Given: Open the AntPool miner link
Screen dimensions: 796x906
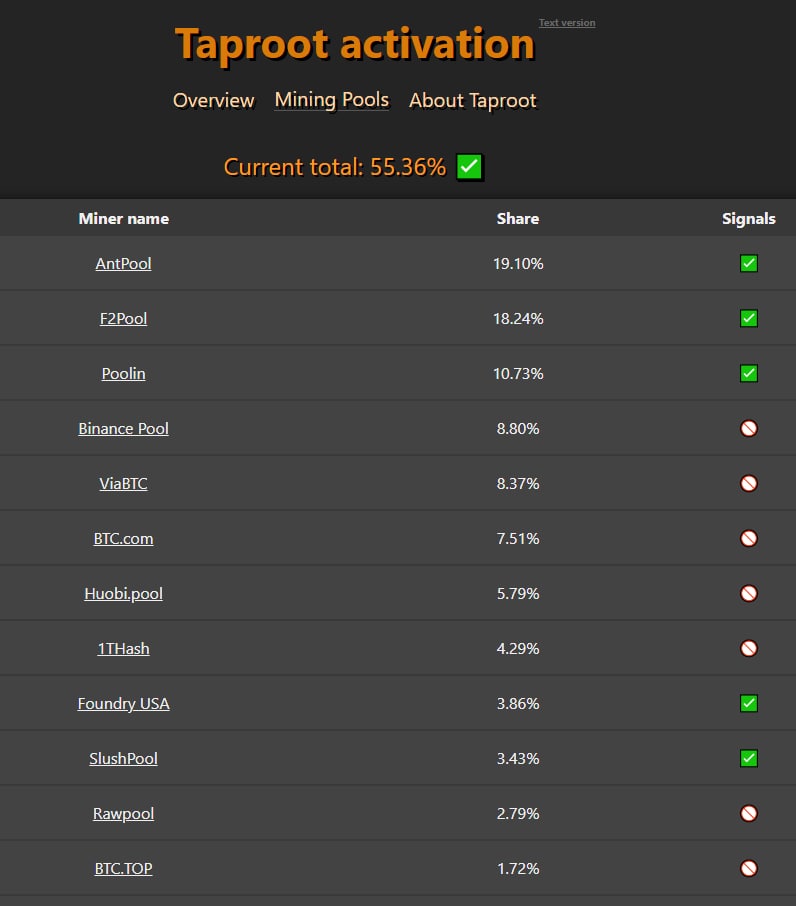Looking at the screenshot, I should 124,264.
